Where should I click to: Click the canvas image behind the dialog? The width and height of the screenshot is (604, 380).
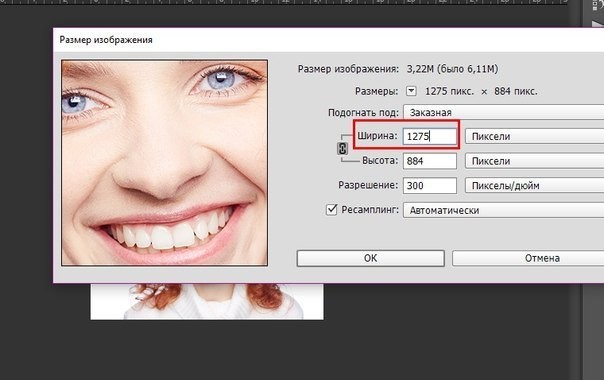point(207,302)
